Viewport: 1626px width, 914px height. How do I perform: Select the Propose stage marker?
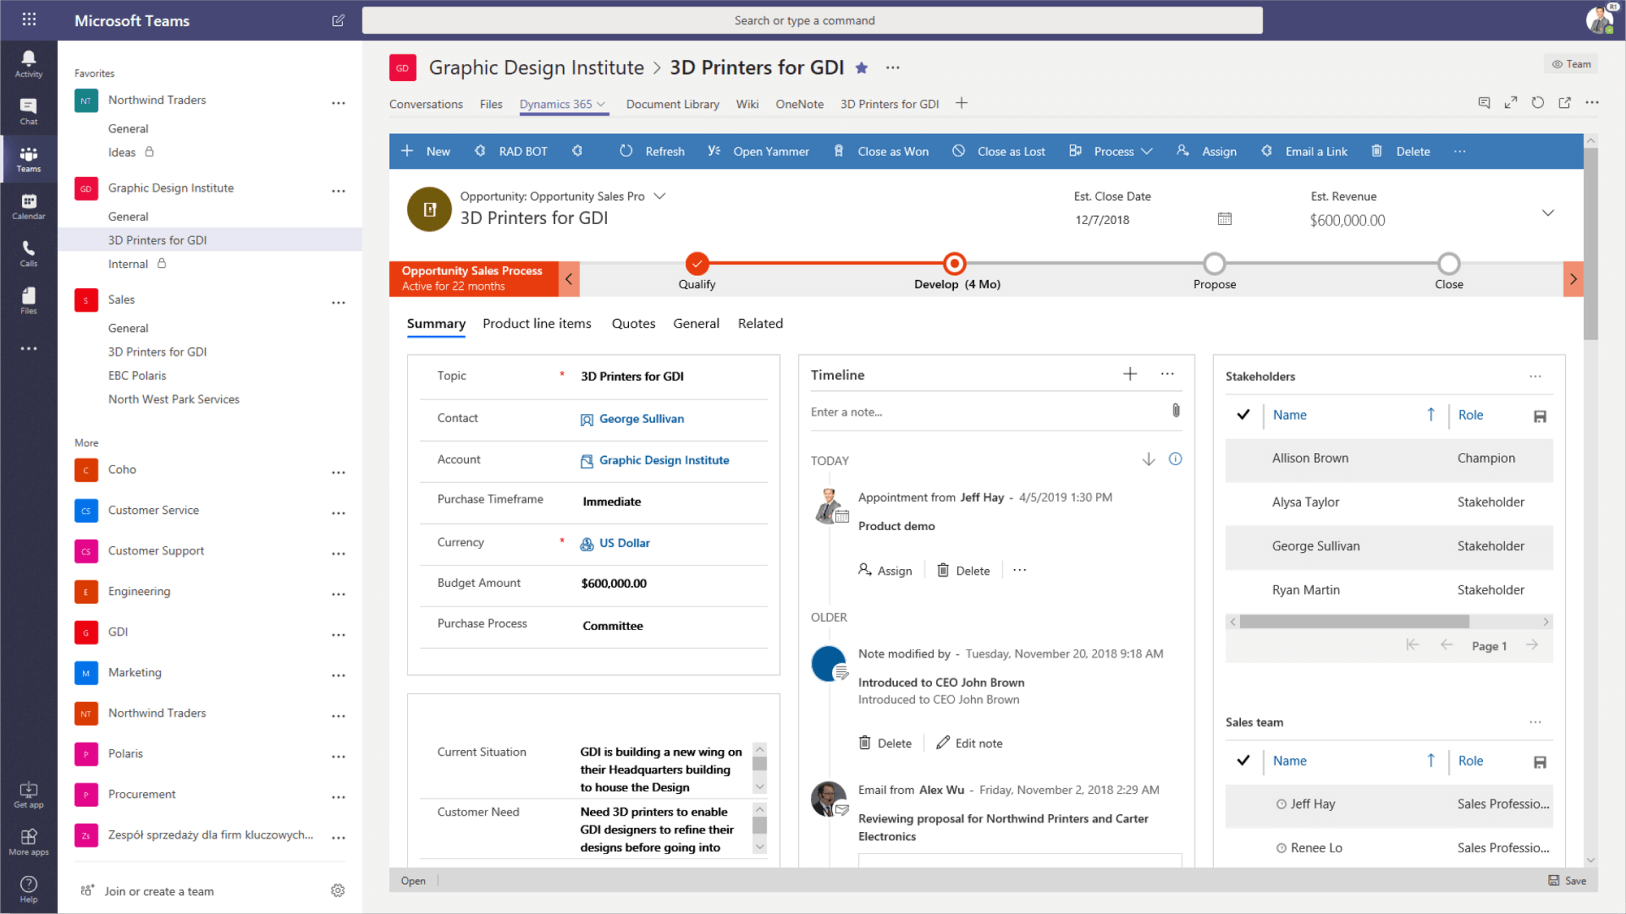click(x=1214, y=263)
